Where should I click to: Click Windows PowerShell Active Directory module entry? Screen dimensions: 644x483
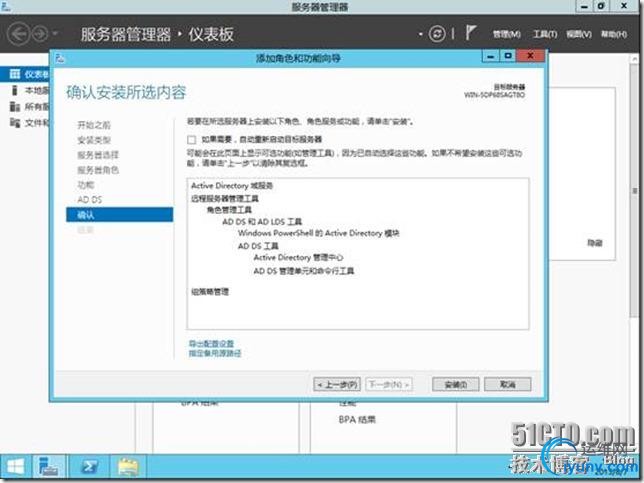tap(319, 233)
